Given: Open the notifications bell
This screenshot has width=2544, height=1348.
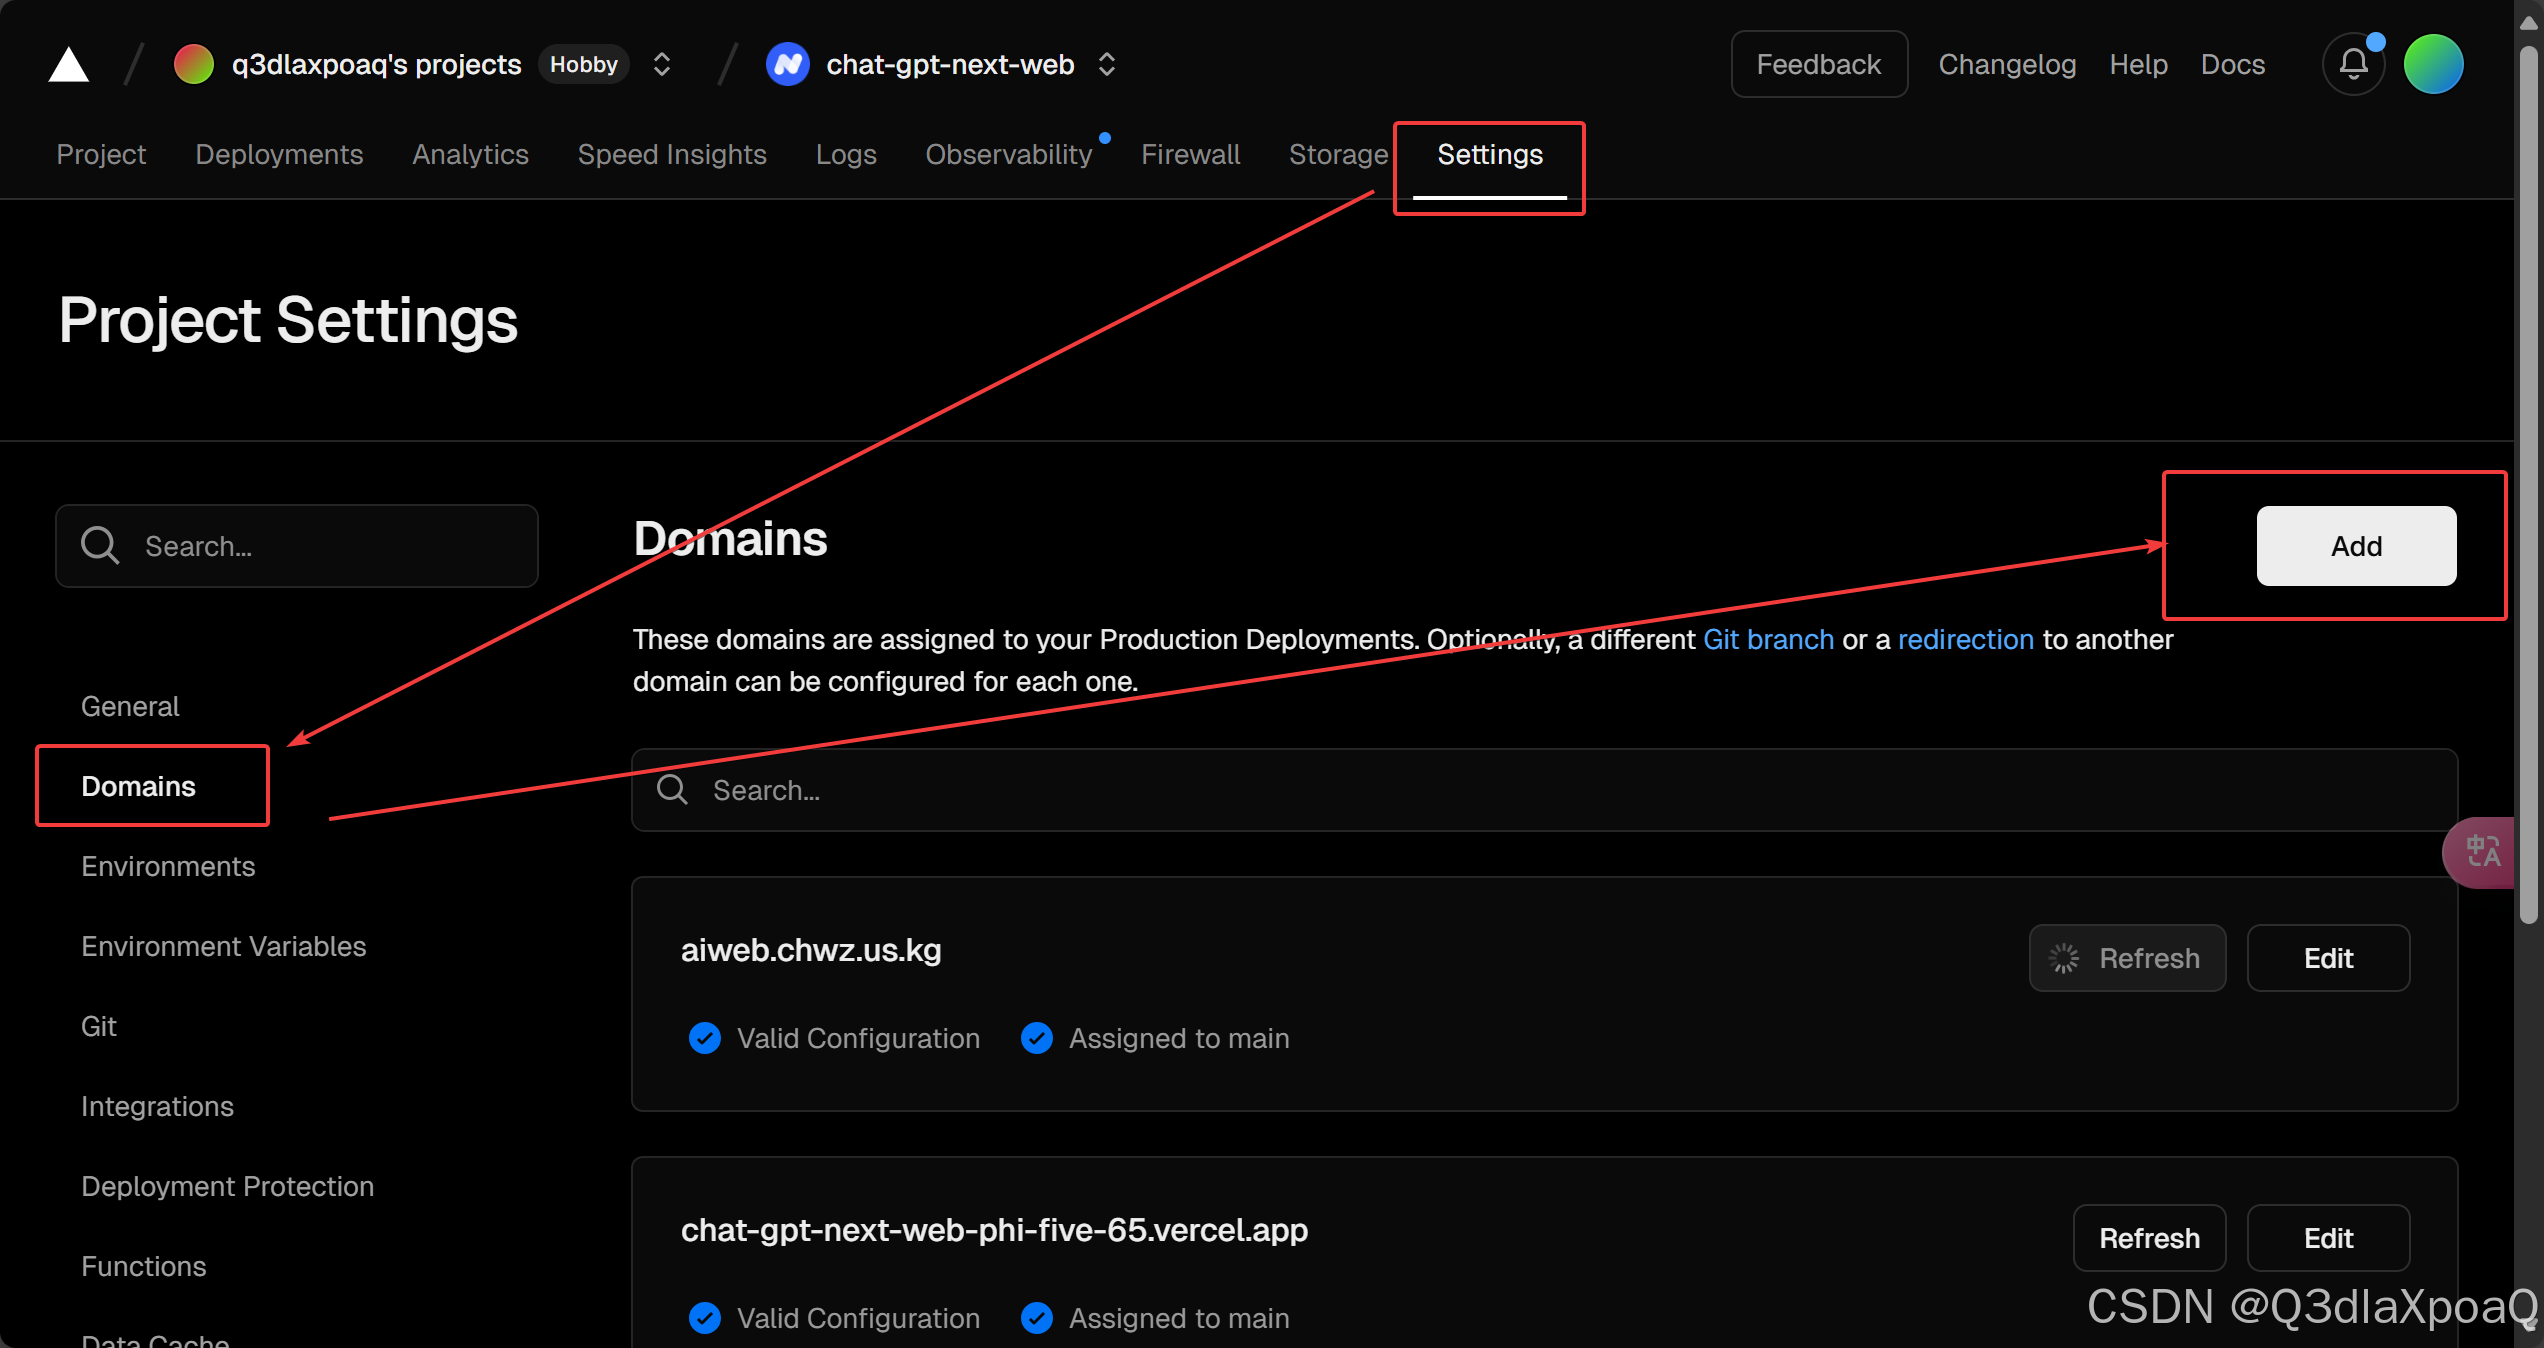Looking at the screenshot, I should 2353,65.
